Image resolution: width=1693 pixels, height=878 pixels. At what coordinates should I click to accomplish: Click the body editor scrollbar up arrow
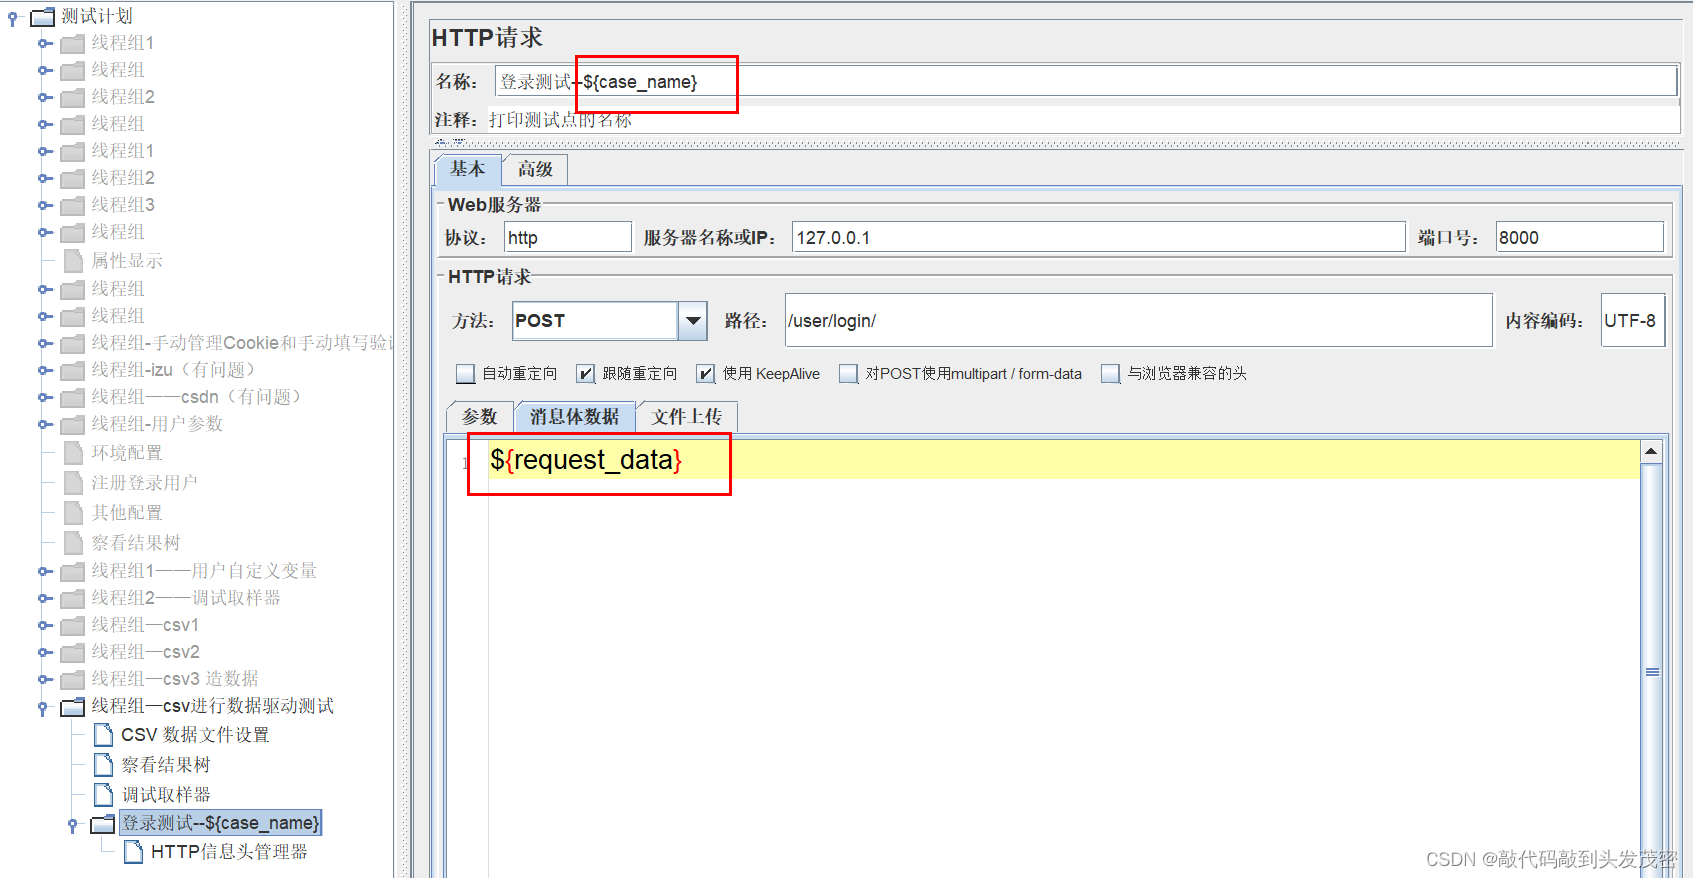[1651, 452]
